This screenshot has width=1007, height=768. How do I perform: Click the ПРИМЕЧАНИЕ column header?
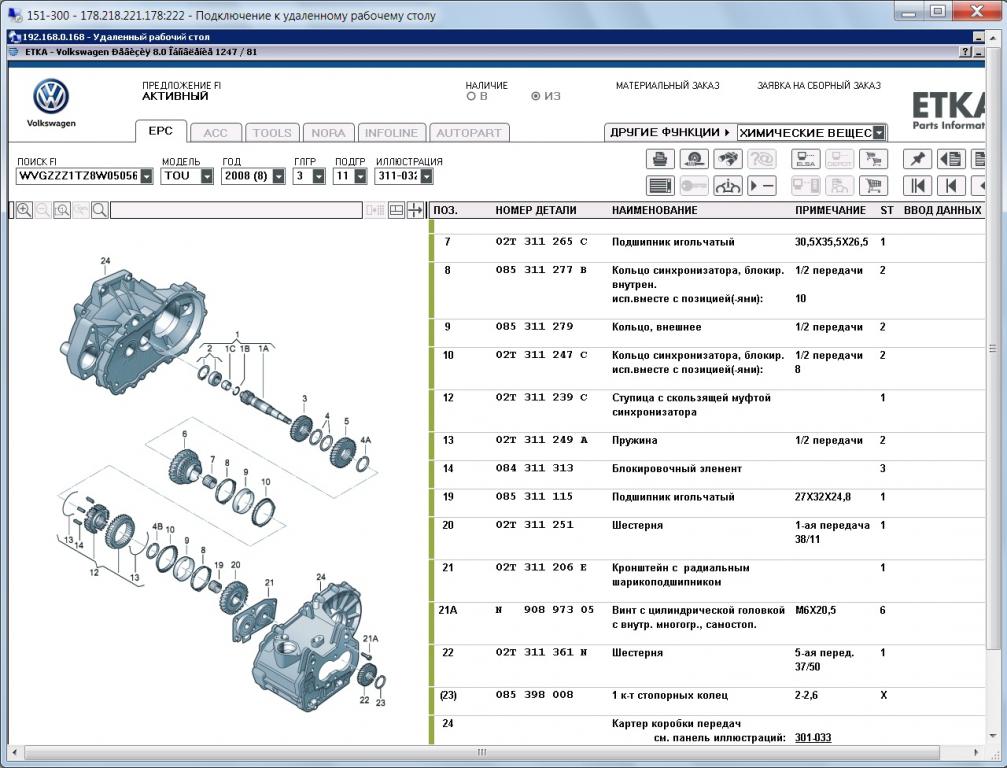pos(830,210)
